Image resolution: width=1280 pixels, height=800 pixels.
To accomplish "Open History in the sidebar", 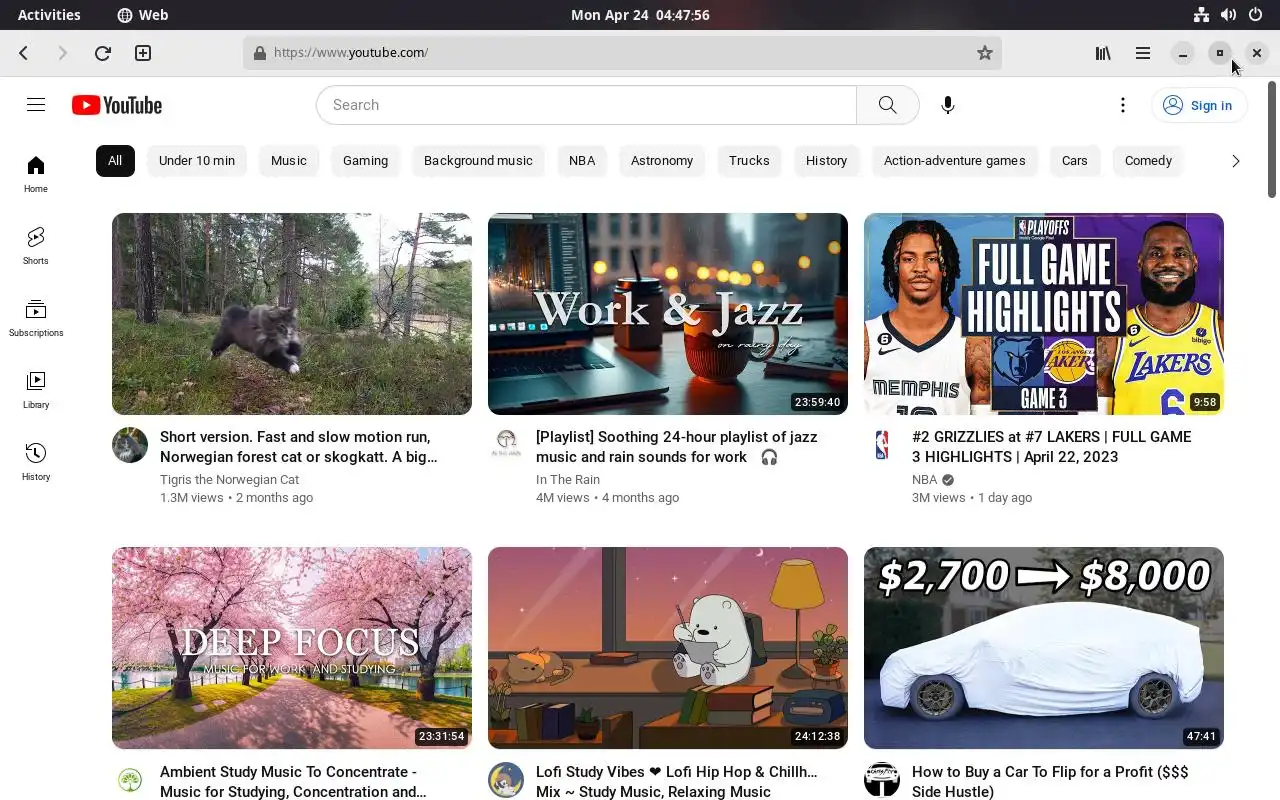I will 36,462.
